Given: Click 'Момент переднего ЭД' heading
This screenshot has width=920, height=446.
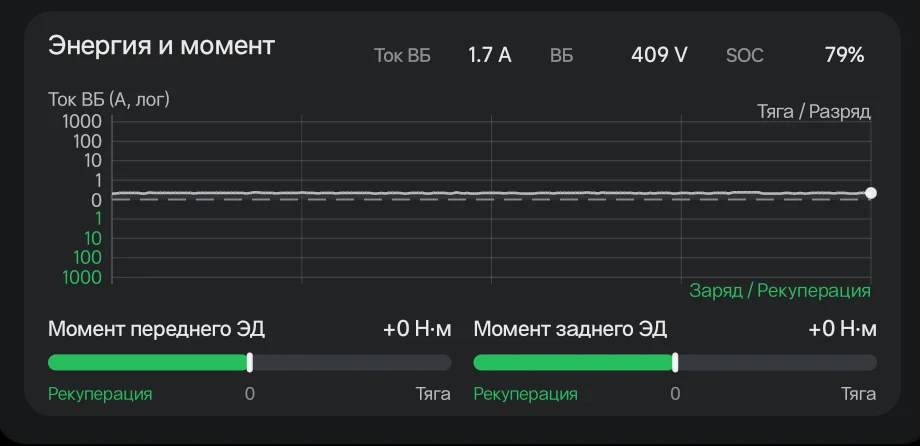Looking at the screenshot, I should pyautogui.click(x=157, y=329).
